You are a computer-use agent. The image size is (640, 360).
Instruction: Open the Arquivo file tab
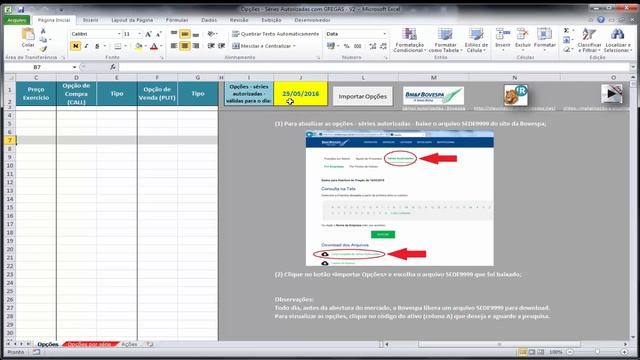[x=17, y=20]
